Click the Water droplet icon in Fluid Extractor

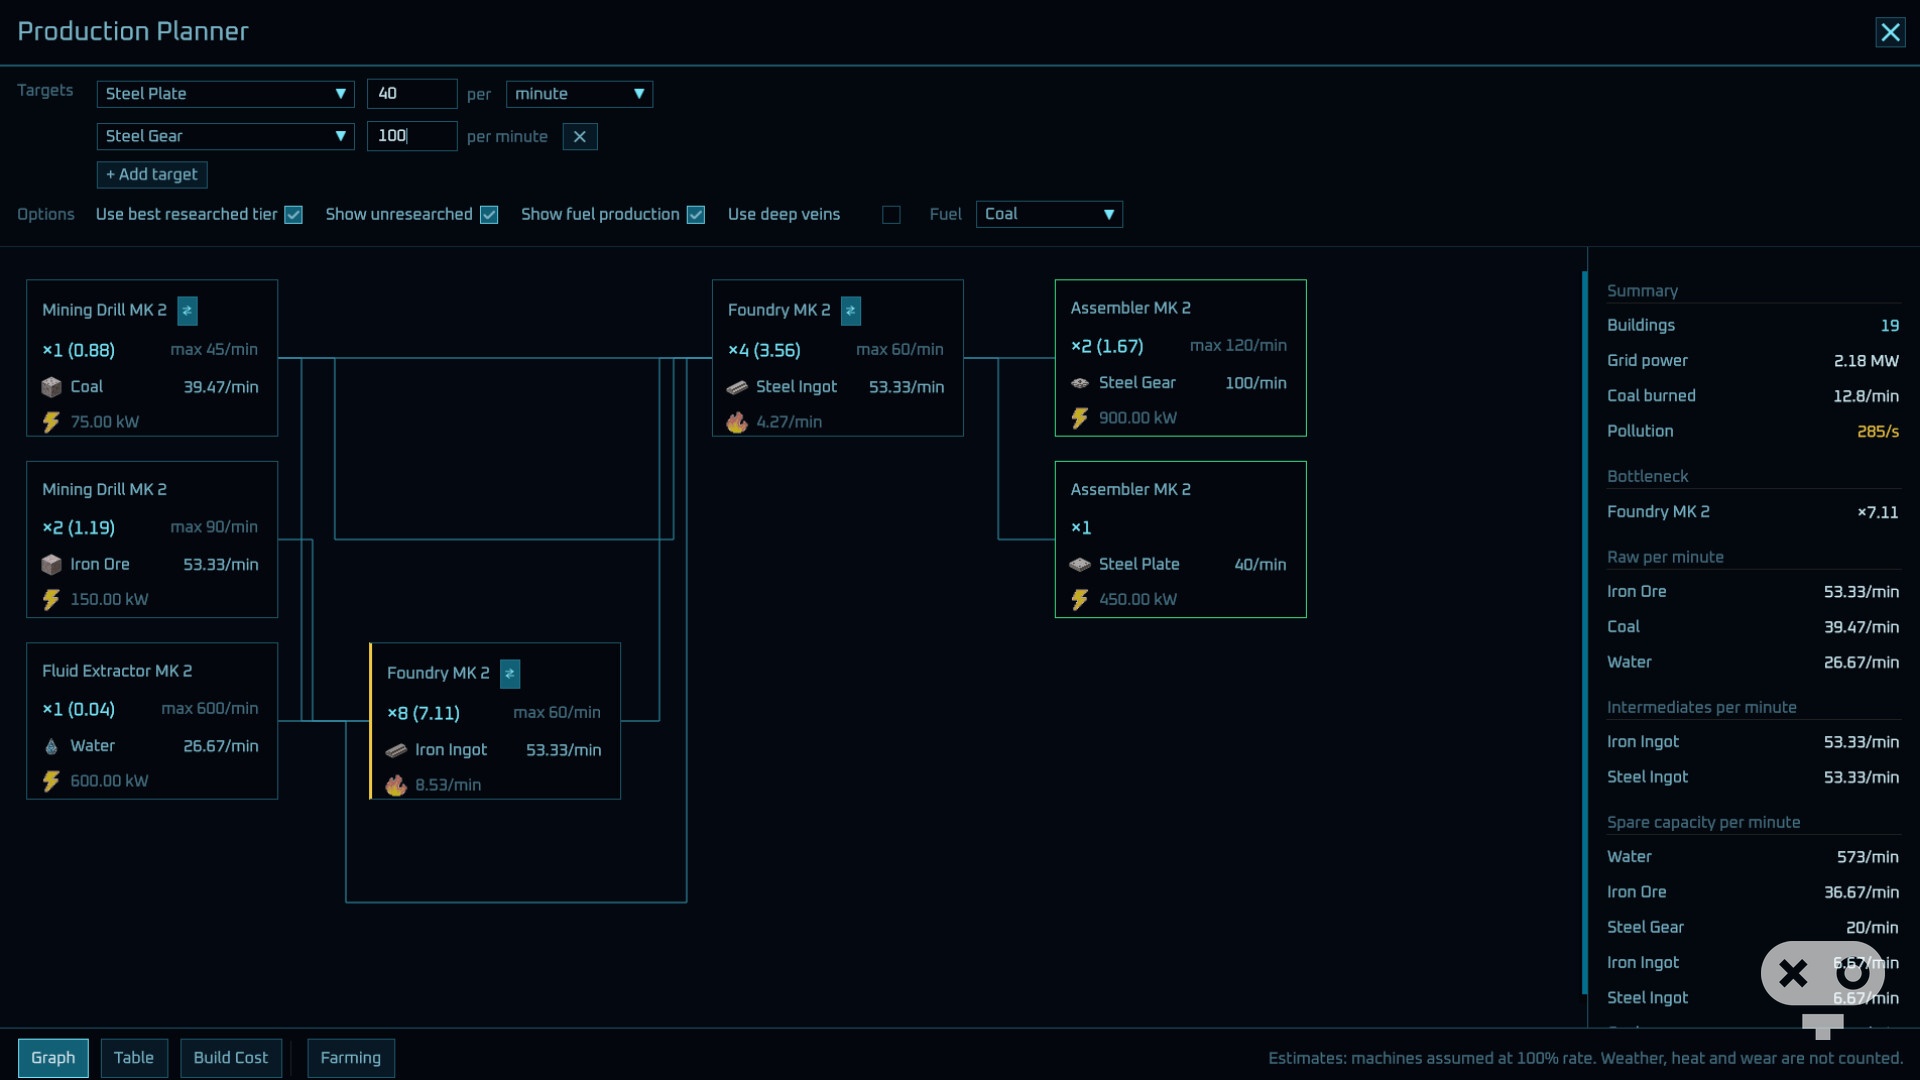pyautogui.click(x=51, y=746)
